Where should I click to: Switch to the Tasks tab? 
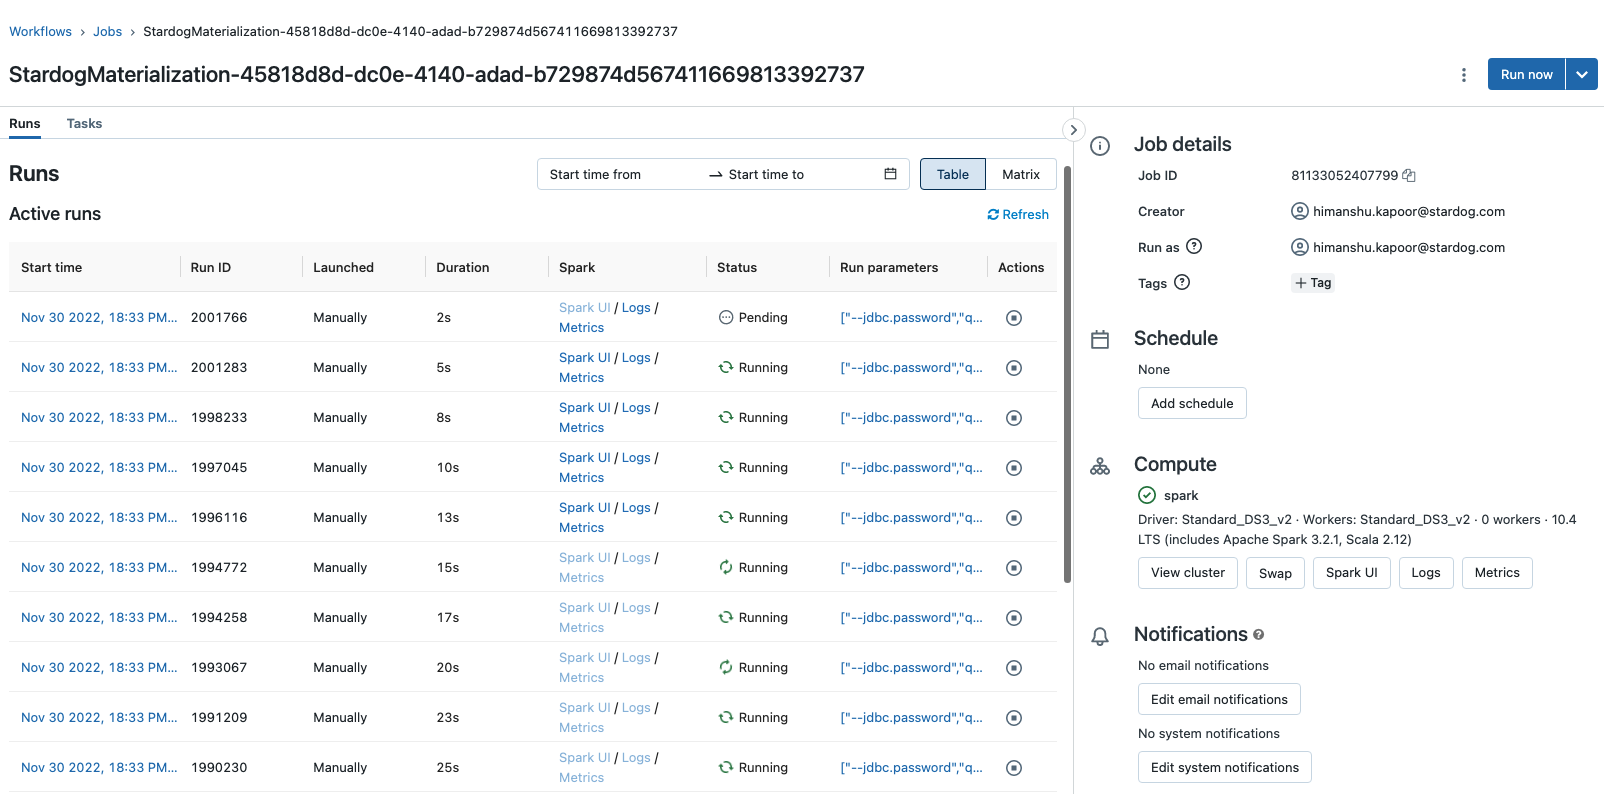coord(84,124)
